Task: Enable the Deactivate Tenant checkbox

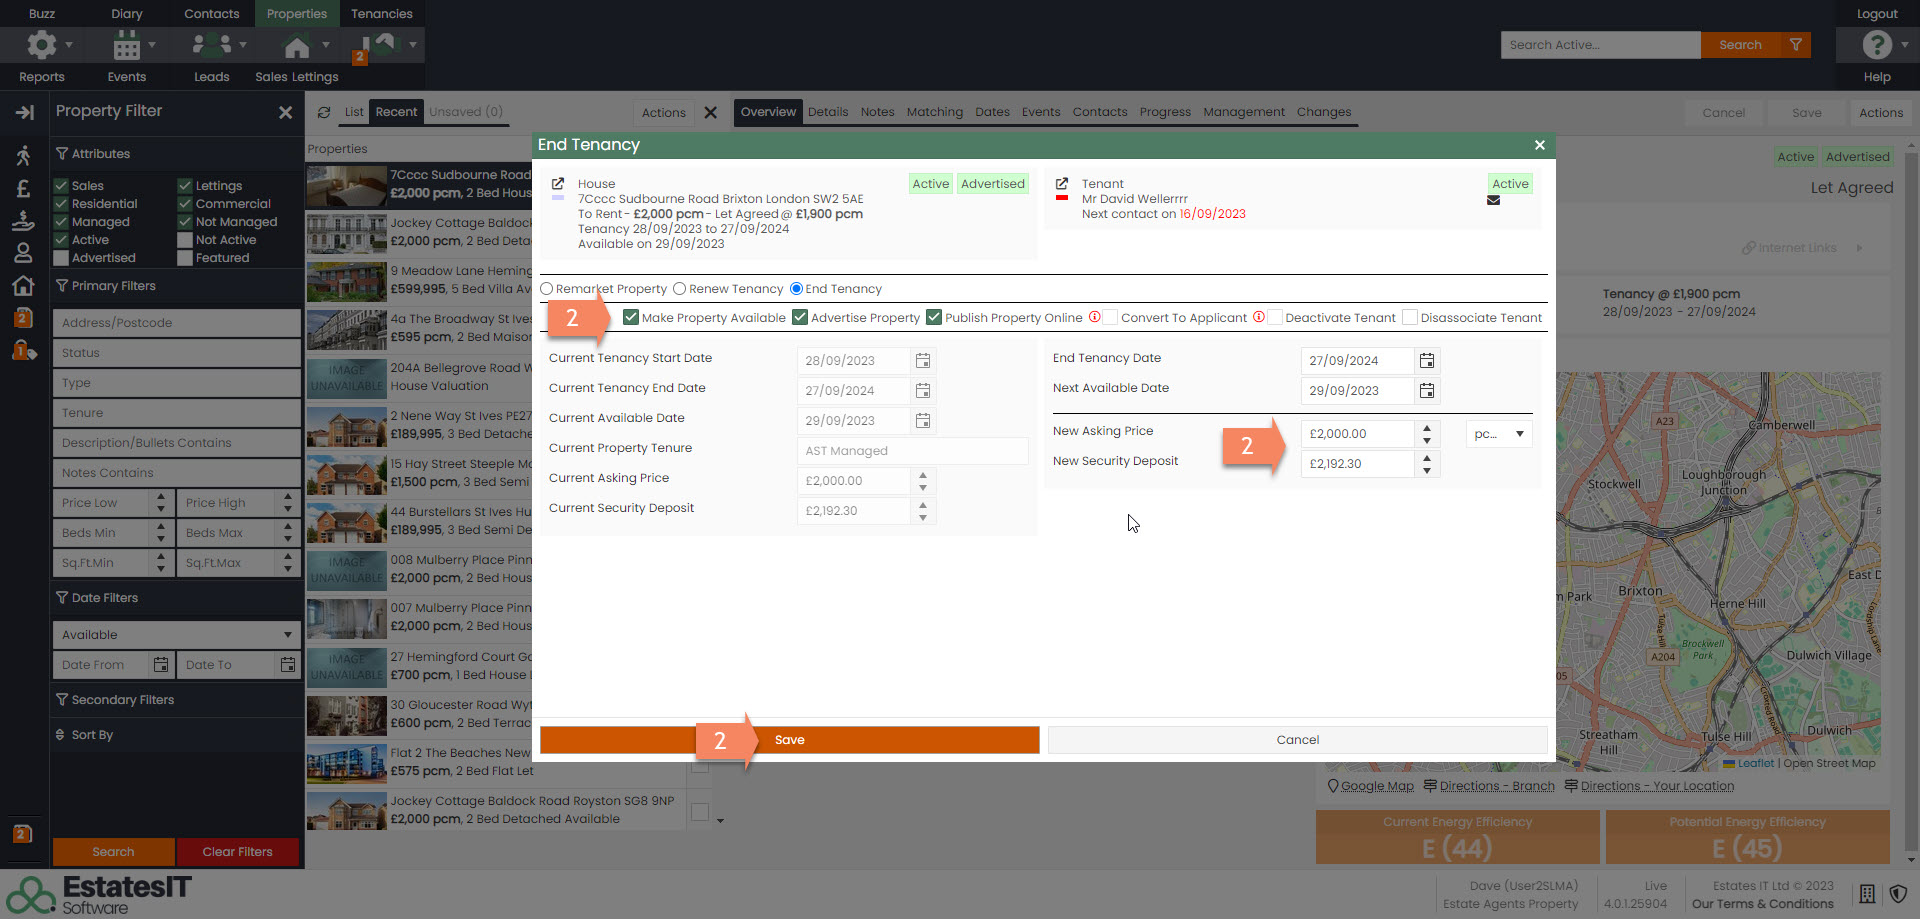Action: pos(1275,318)
